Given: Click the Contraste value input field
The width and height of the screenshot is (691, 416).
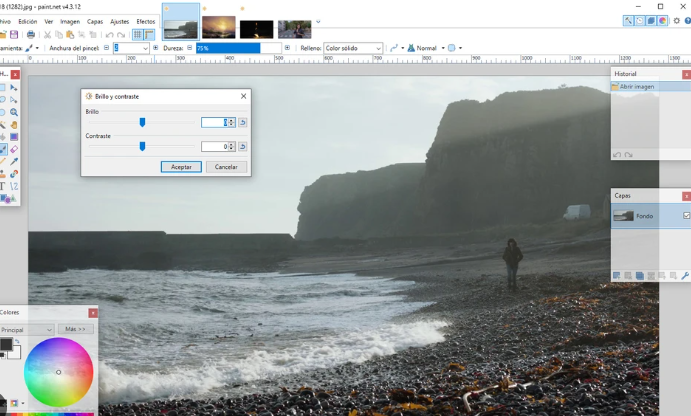Looking at the screenshot, I should [215, 146].
